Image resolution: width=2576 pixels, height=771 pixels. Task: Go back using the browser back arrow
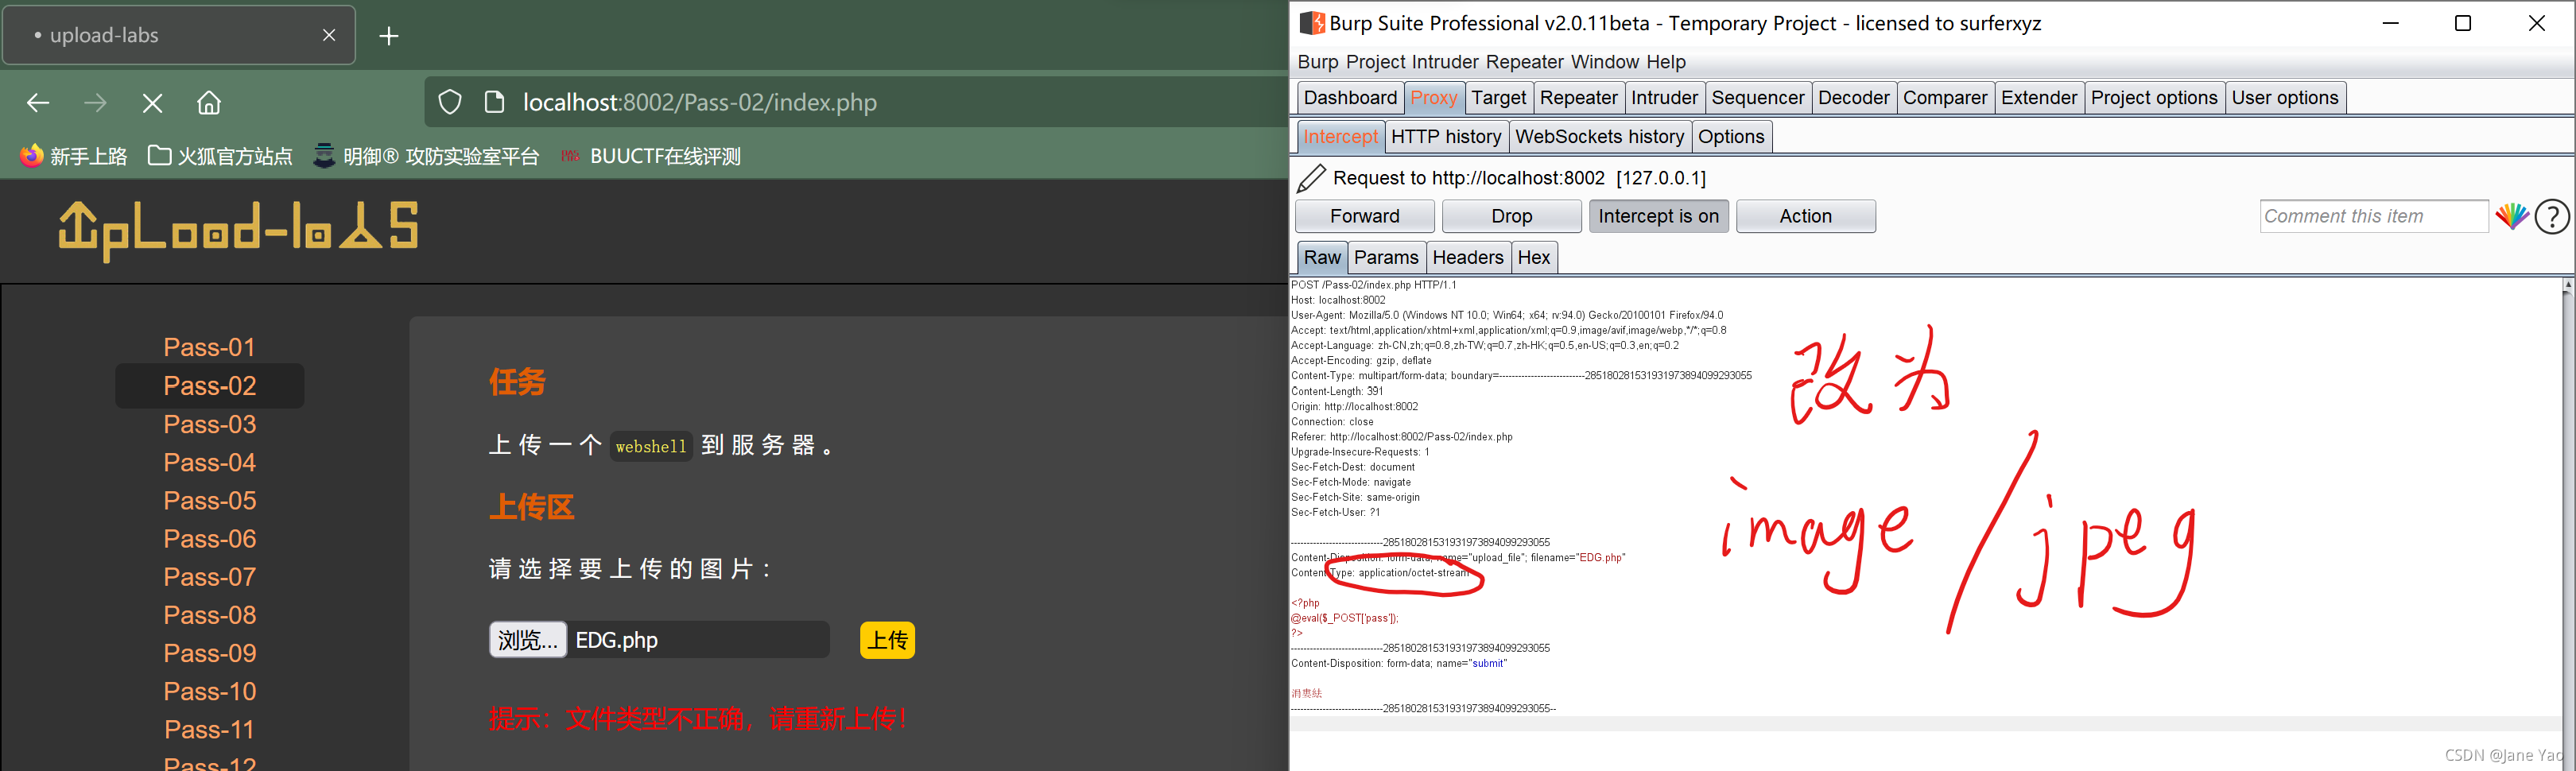[x=38, y=103]
